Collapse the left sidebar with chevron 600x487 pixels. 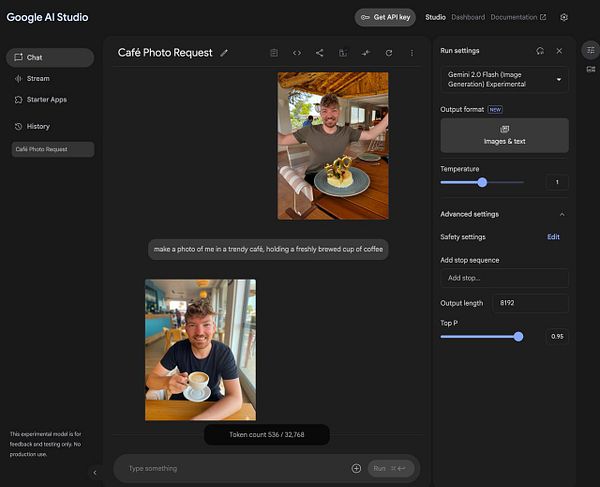click(x=95, y=472)
